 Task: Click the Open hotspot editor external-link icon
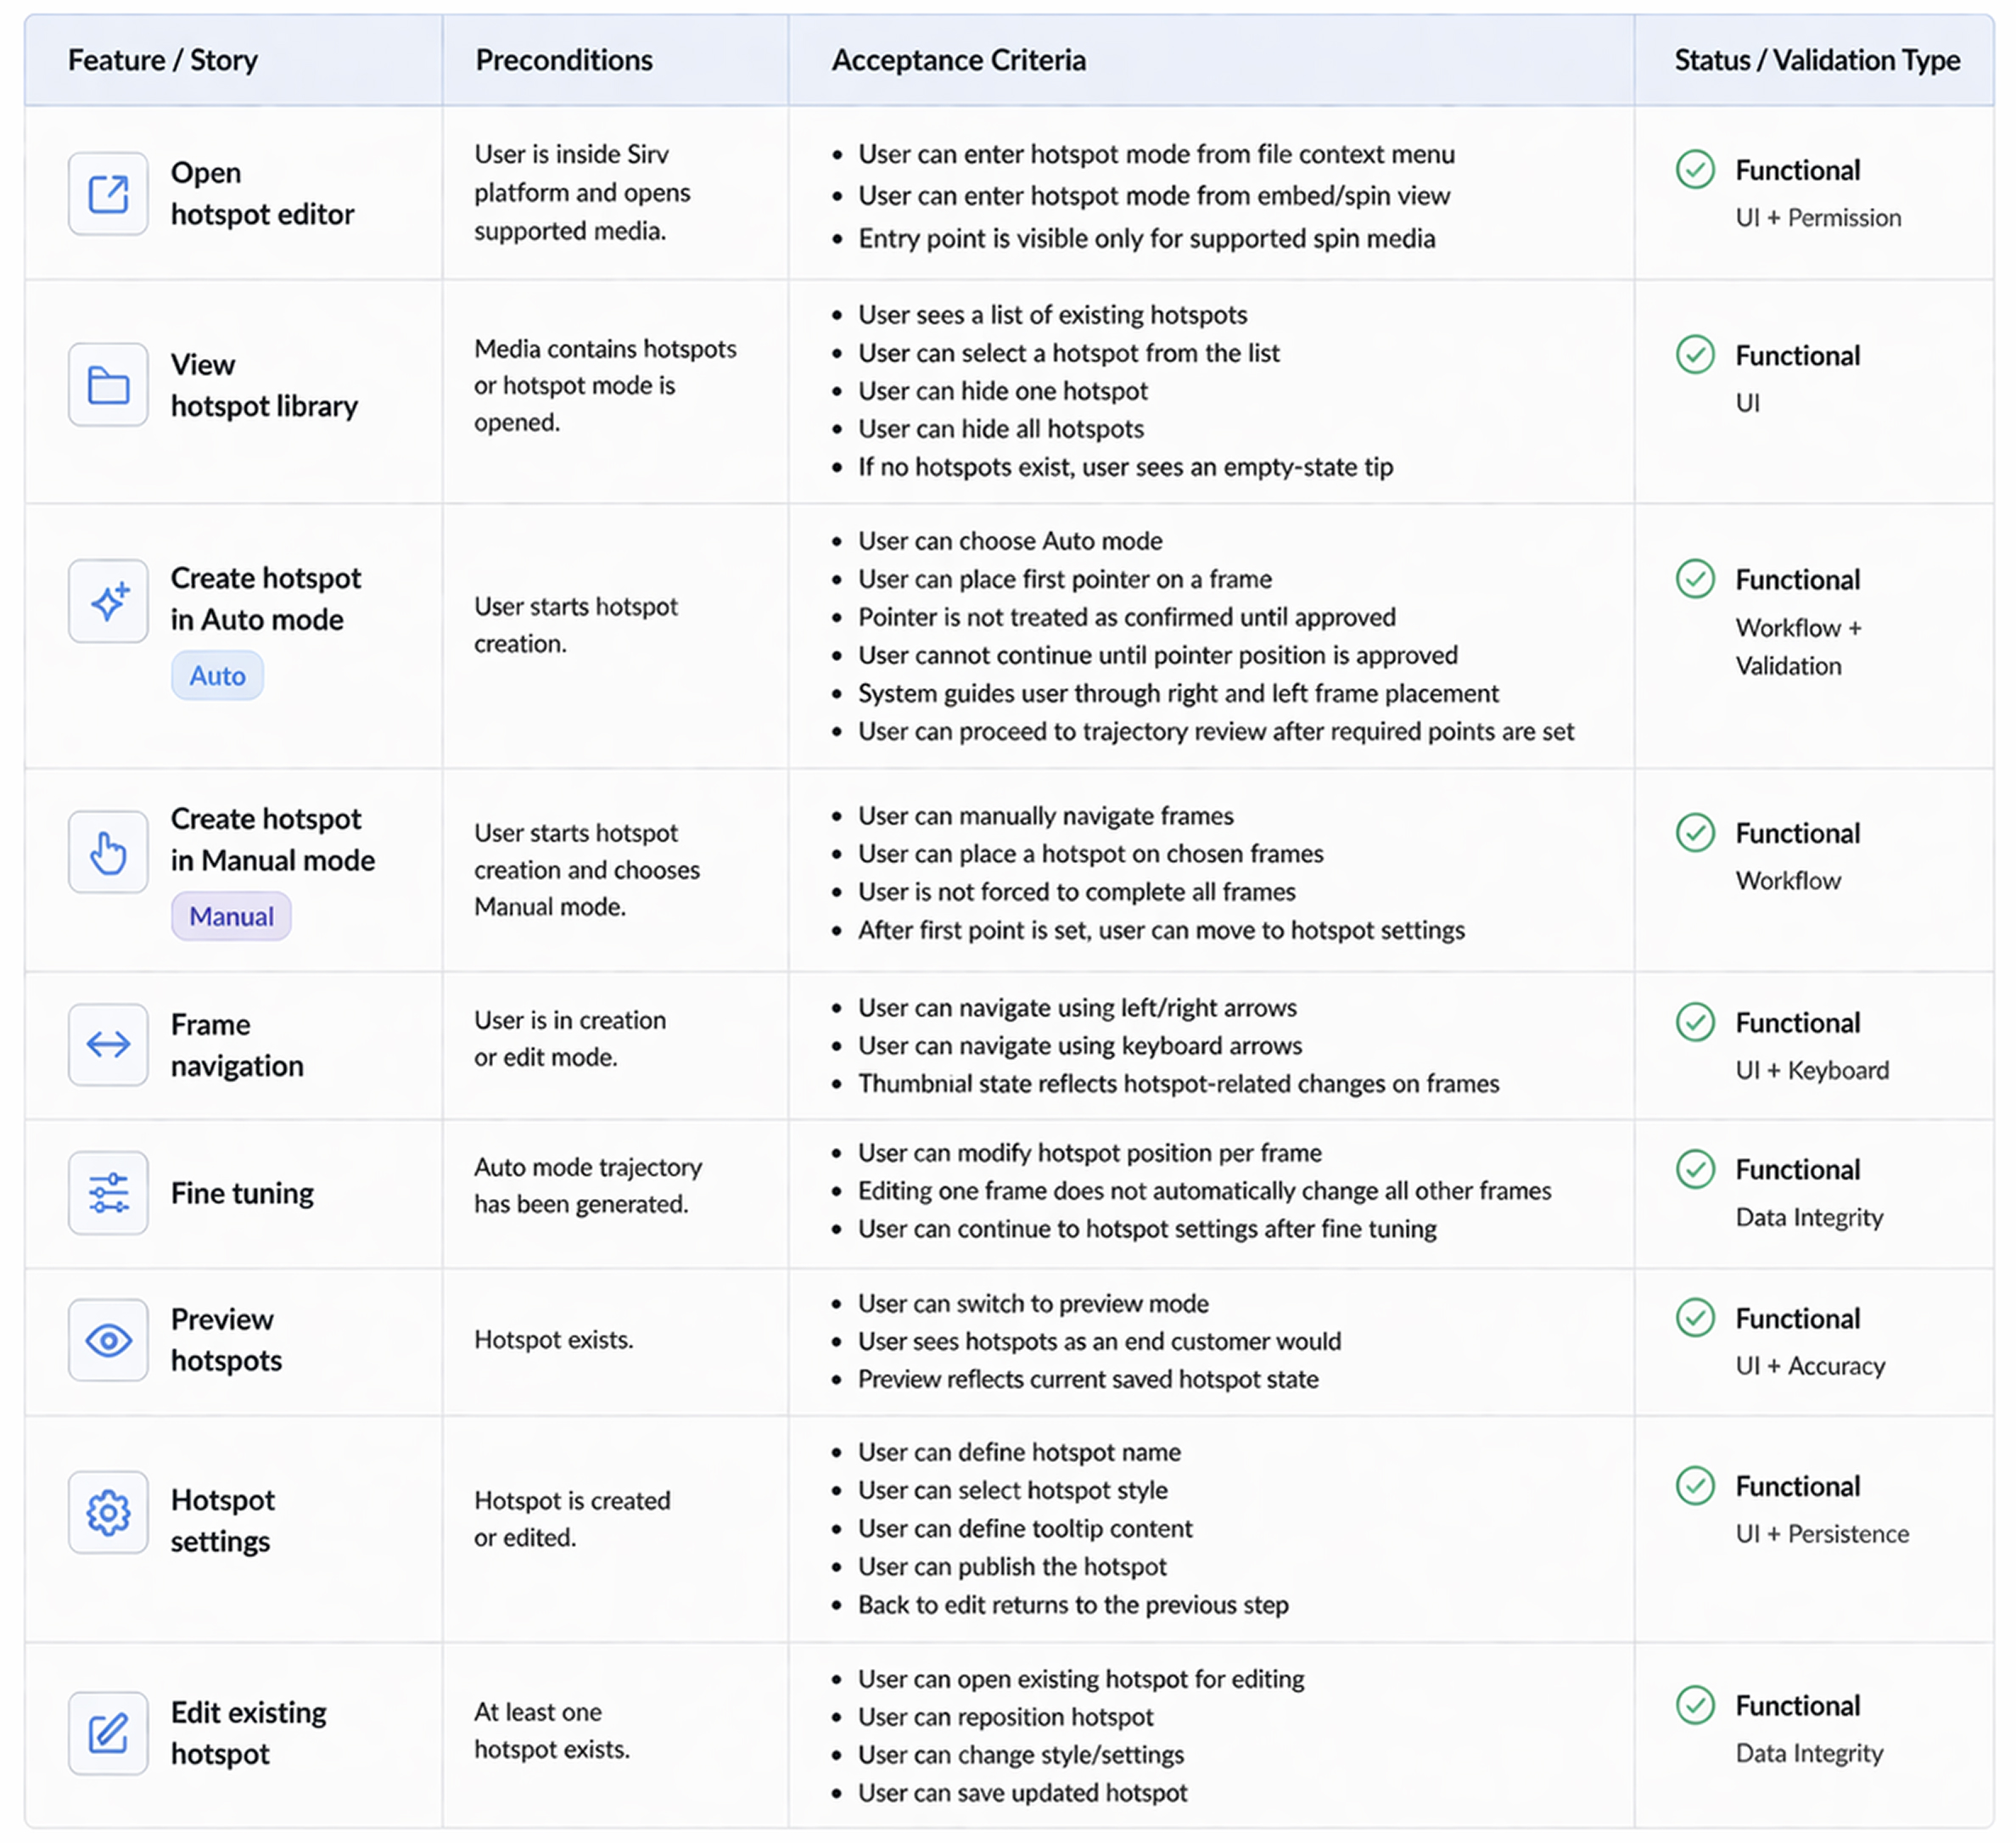108,194
